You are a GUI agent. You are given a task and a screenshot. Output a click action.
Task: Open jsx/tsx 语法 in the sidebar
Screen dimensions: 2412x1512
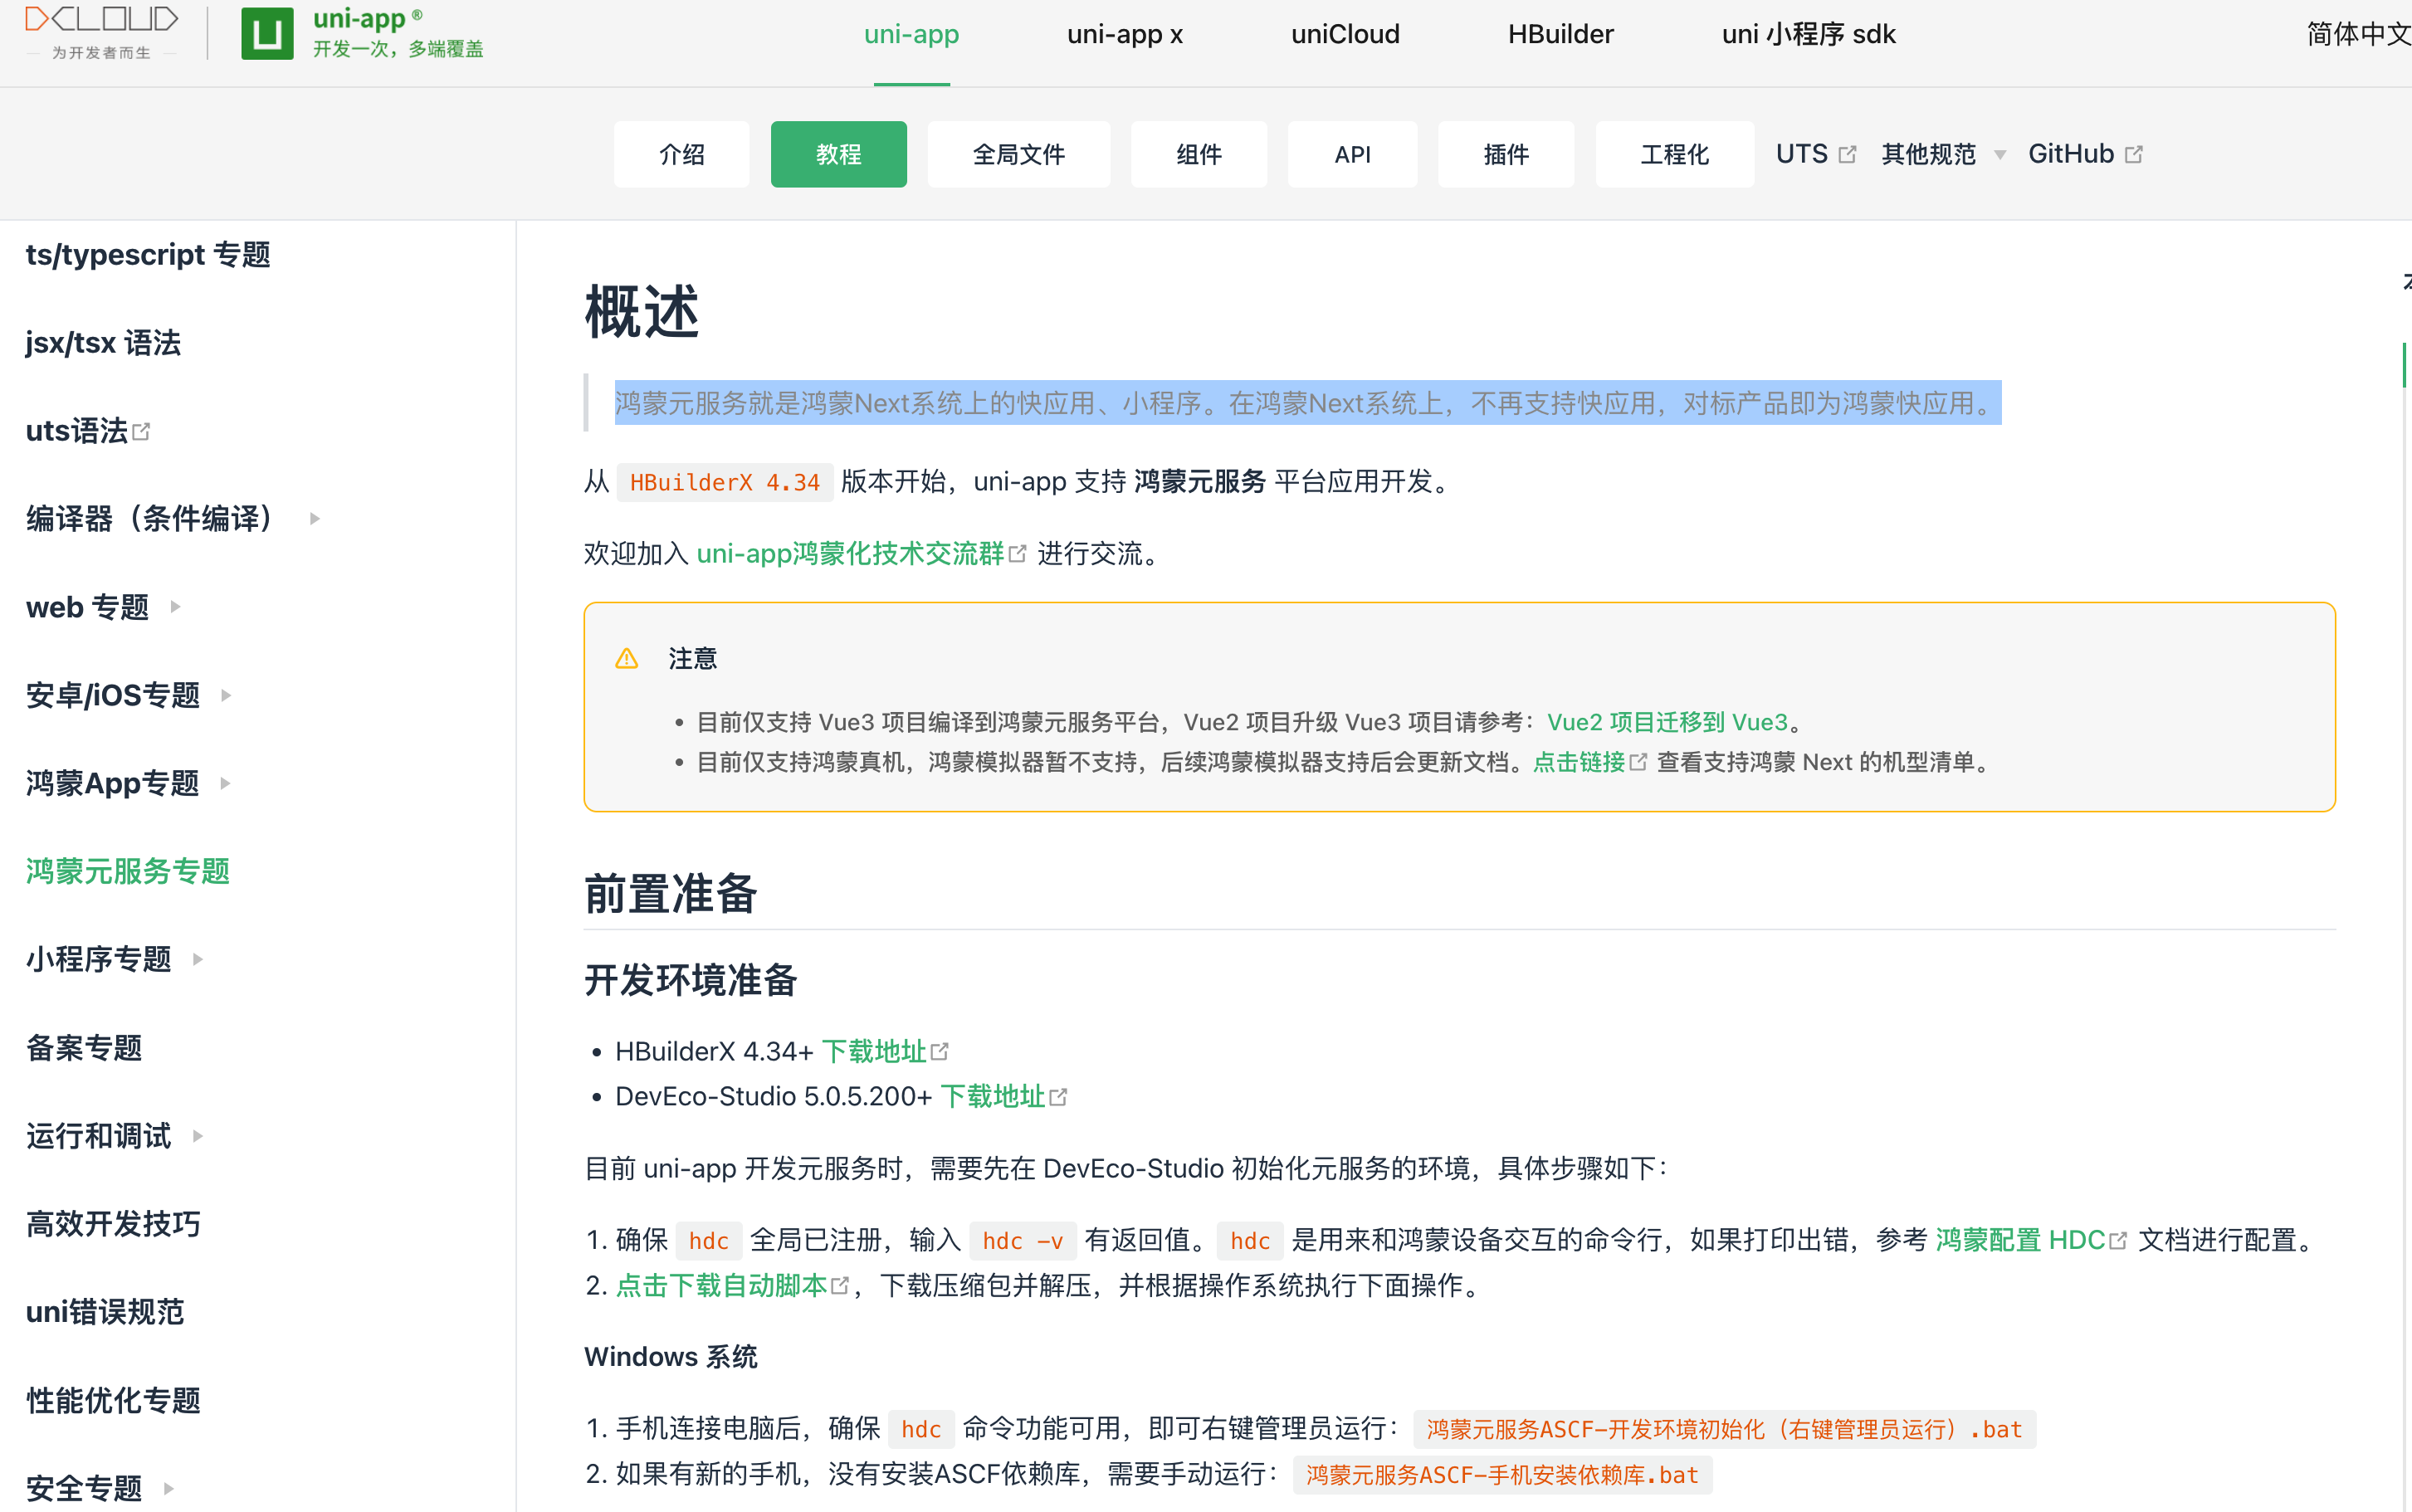point(103,343)
